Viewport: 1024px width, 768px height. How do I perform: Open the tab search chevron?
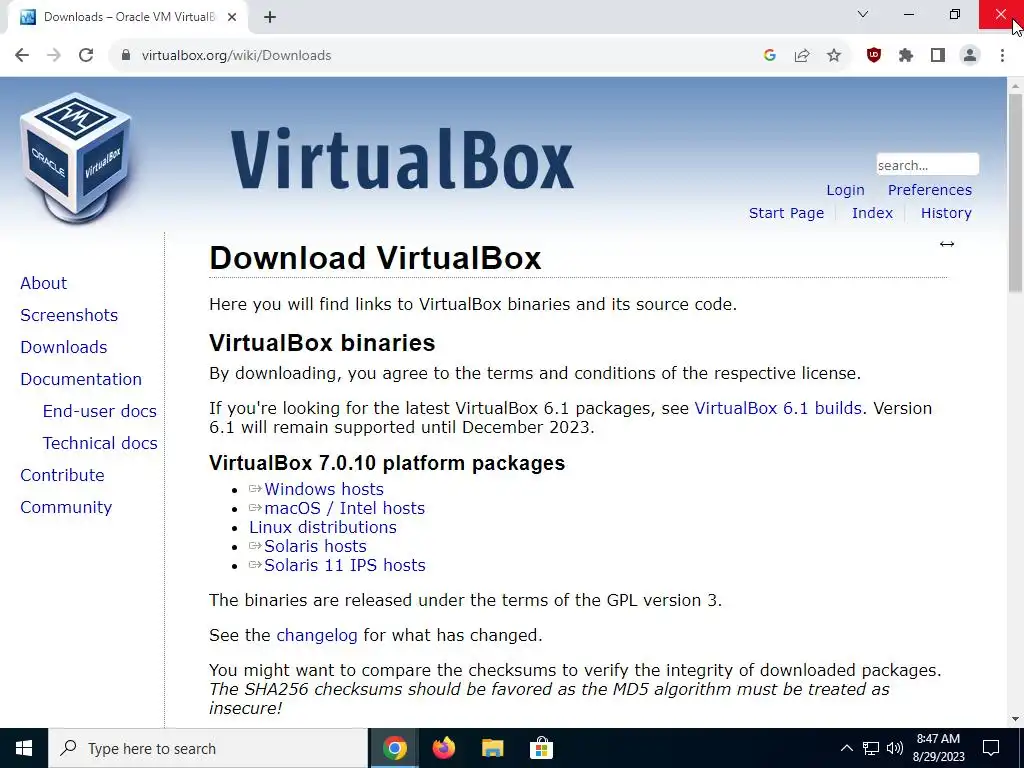click(863, 14)
